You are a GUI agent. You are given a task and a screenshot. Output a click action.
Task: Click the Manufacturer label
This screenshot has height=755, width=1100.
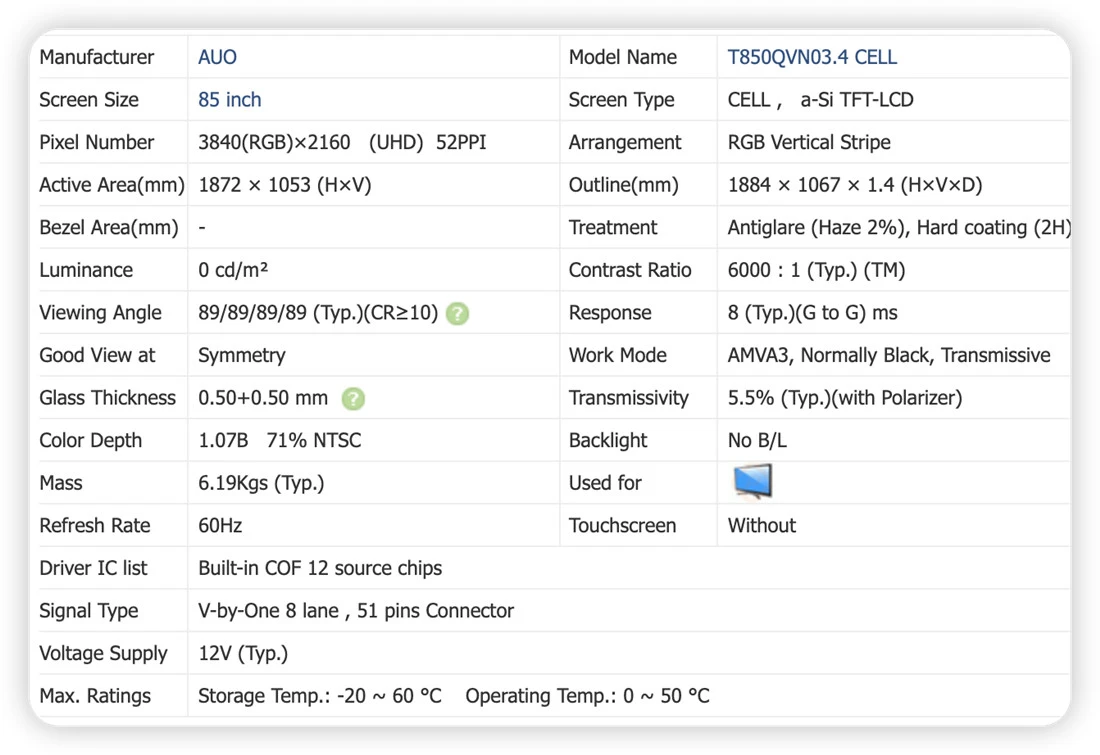(x=97, y=57)
